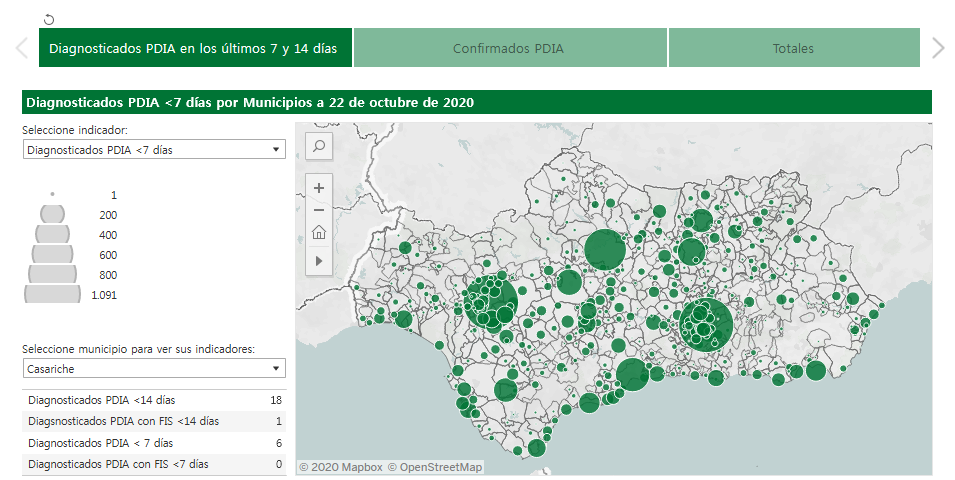Switch to the Confirmados PDIA tab

(x=509, y=48)
